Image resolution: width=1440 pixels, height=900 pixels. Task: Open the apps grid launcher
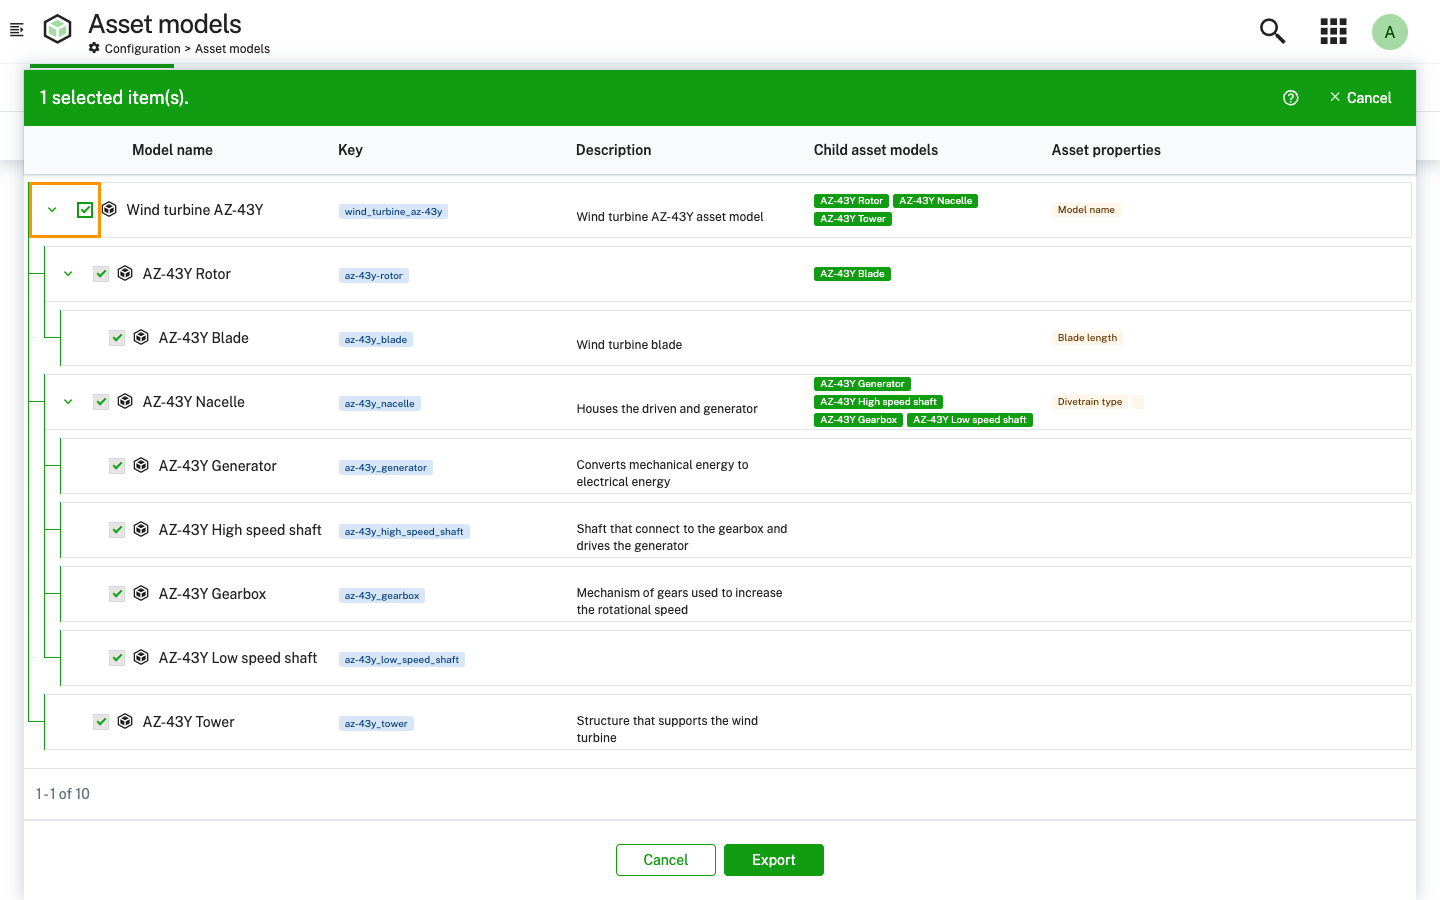1333,31
